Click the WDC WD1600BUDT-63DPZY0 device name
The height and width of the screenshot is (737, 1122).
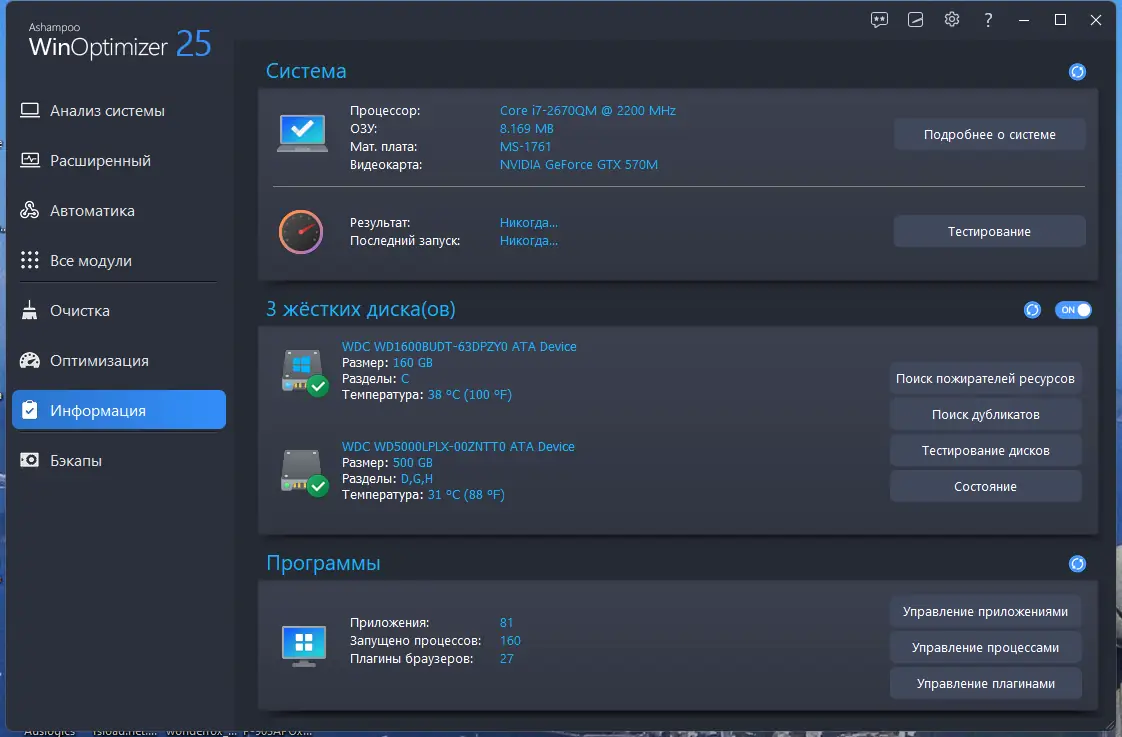pyautogui.click(x=459, y=346)
